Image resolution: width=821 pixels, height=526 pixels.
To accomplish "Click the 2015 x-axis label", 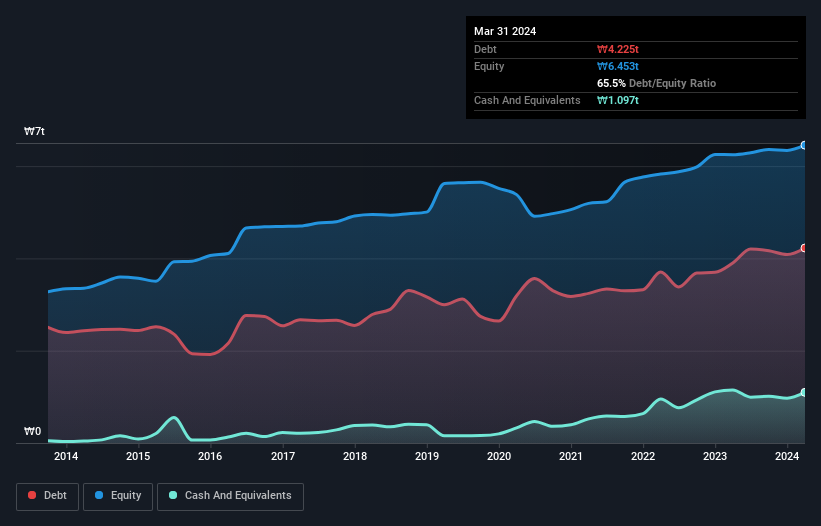I will click(x=138, y=456).
